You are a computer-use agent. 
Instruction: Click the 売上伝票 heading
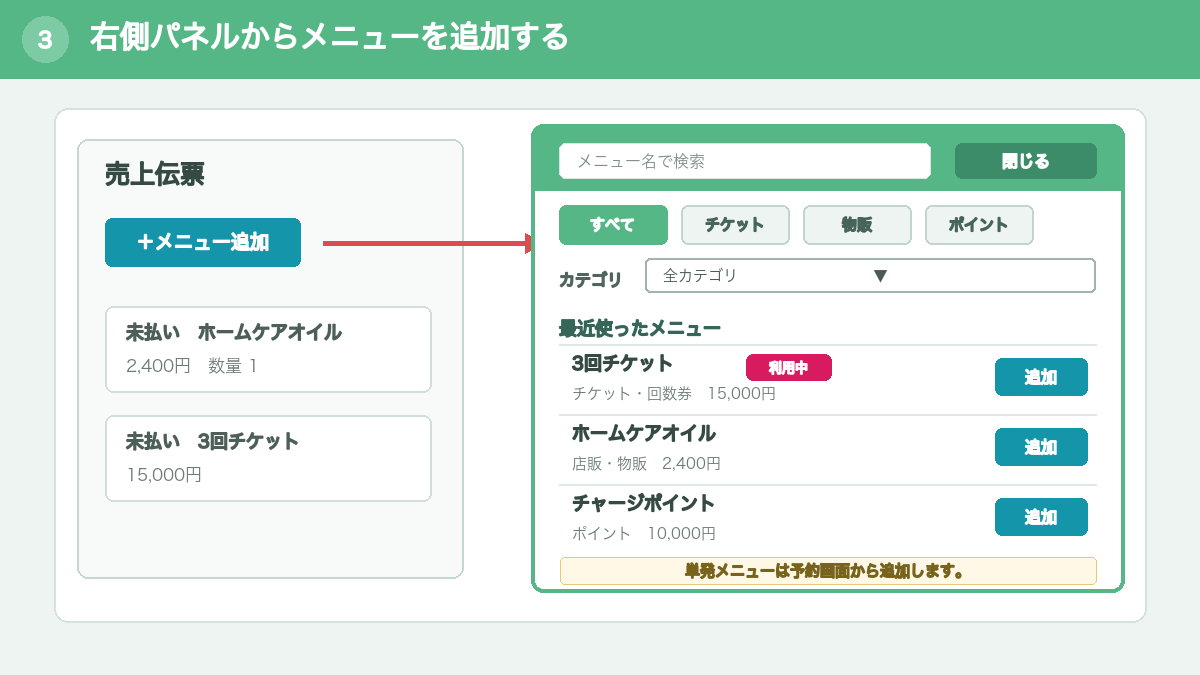coord(155,175)
